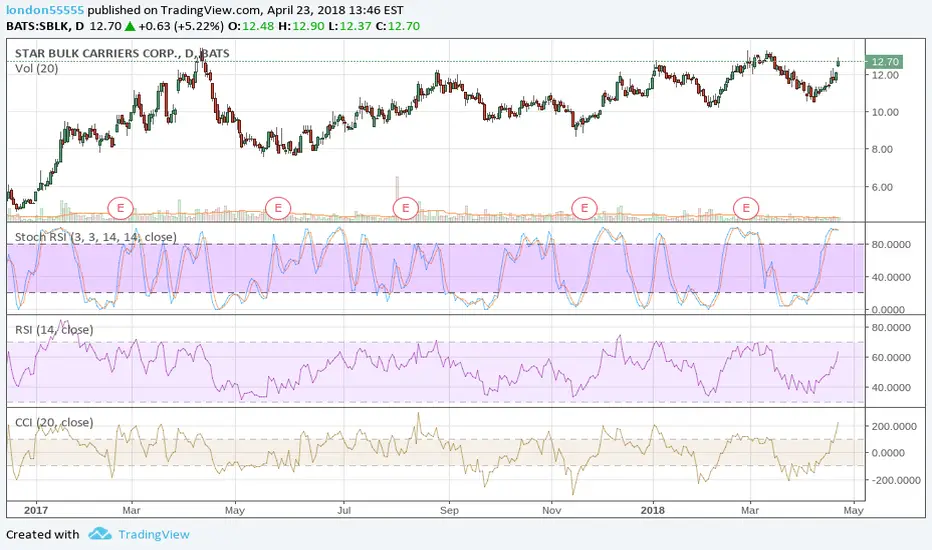
Task: Click the BATS:SBLK, D symbol text
Action: click(x=45, y=26)
